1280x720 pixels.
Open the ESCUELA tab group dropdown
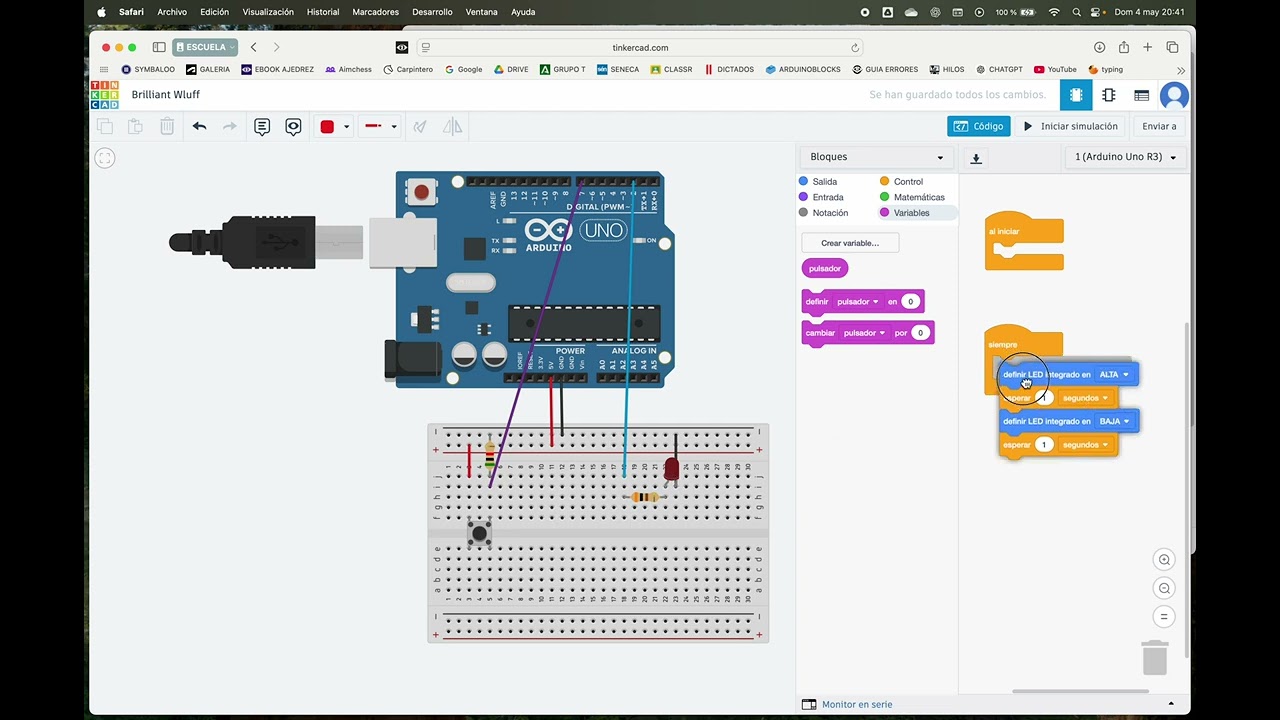click(205, 47)
